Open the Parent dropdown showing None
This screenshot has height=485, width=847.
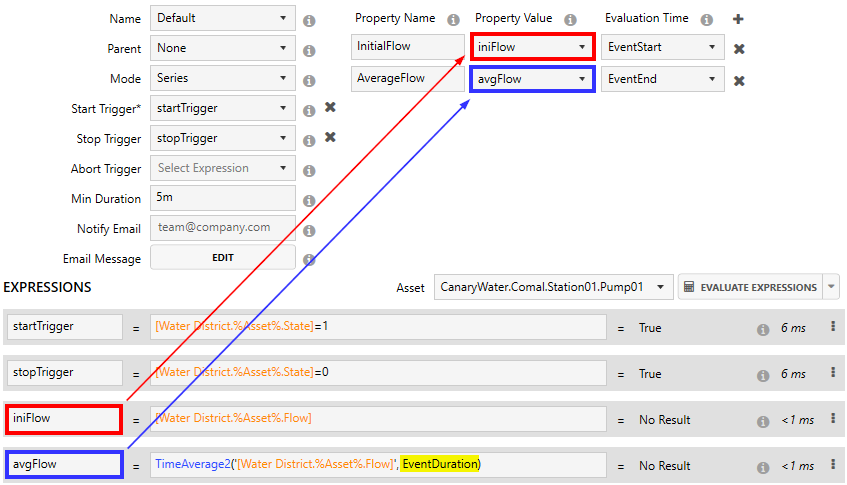click(x=223, y=48)
